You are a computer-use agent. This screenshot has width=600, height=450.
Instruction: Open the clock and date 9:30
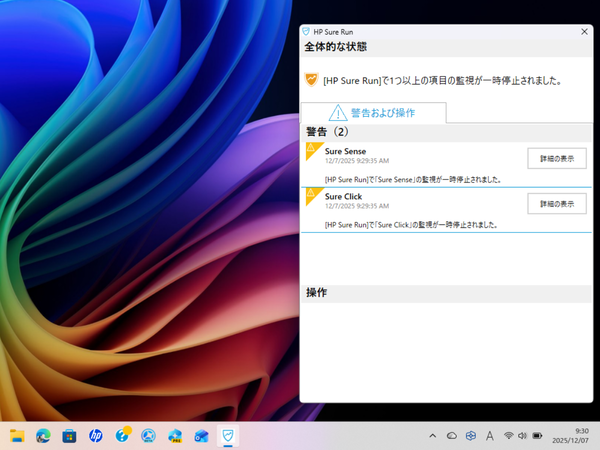[x=570, y=435]
